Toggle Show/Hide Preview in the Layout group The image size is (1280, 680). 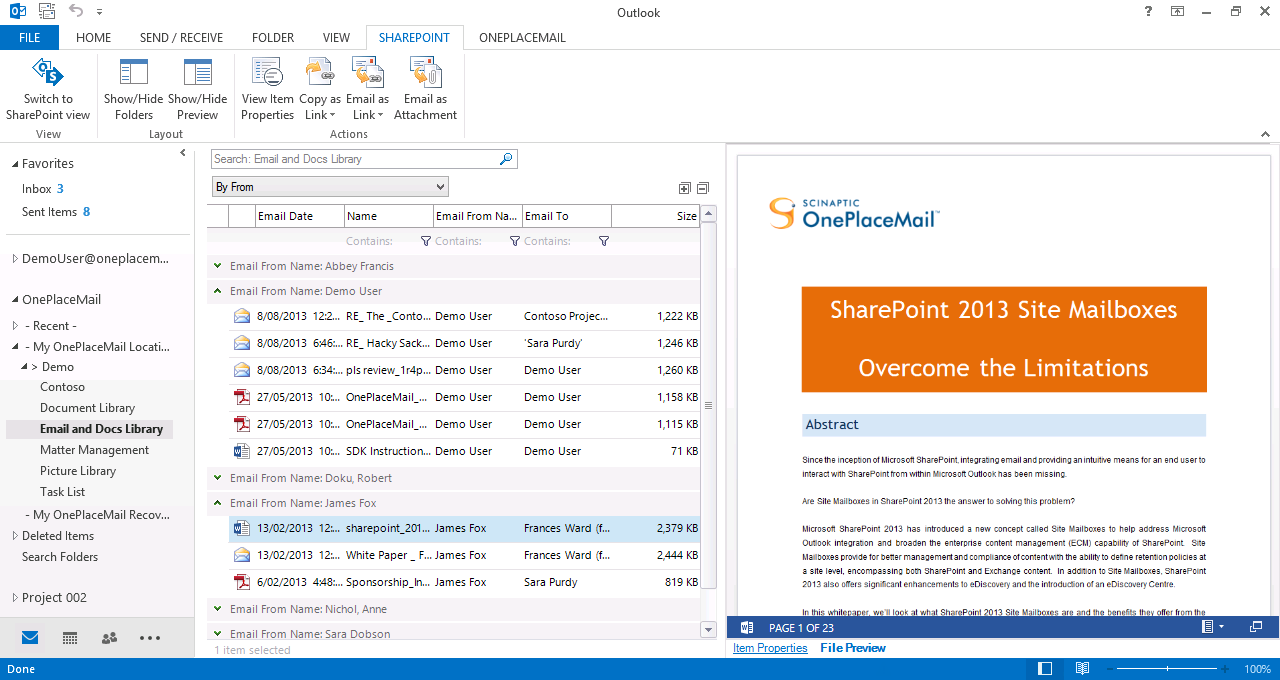[197, 89]
